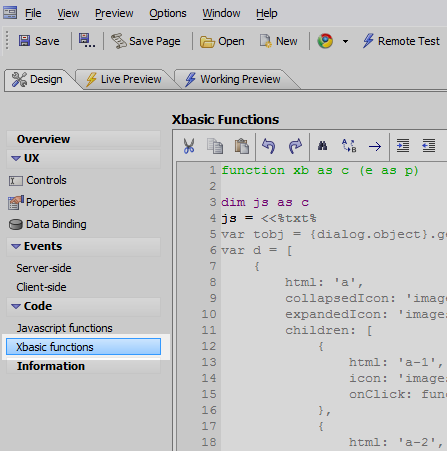Increase indent using the indent icon
447x451 pixels.
tap(403, 146)
